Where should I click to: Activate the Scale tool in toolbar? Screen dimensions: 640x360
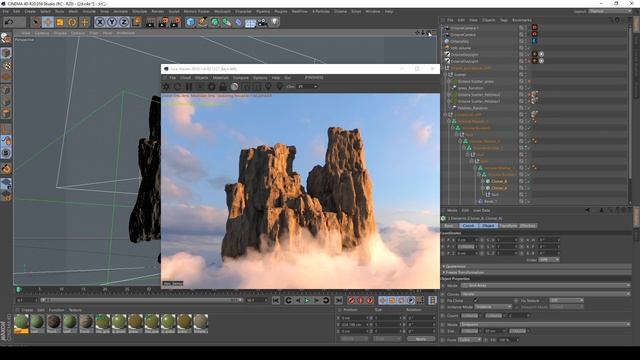tap(60, 22)
